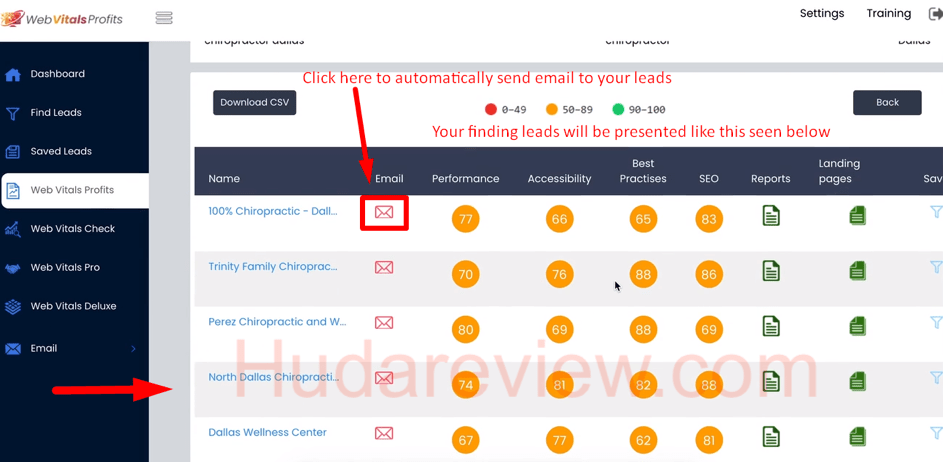The width and height of the screenshot is (943, 462).
Task: Click Performance score 80 for Perez Chiropractic
Action: click(x=465, y=330)
